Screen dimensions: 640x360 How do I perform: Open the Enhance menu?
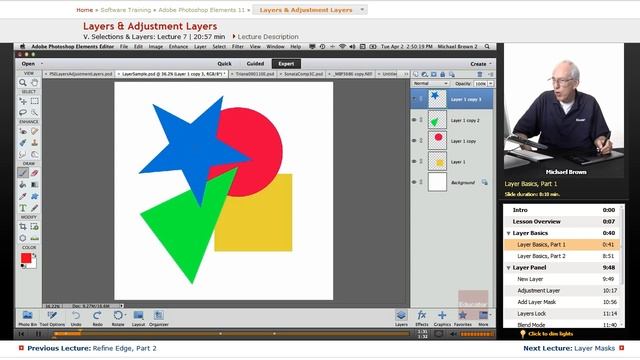(178, 47)
